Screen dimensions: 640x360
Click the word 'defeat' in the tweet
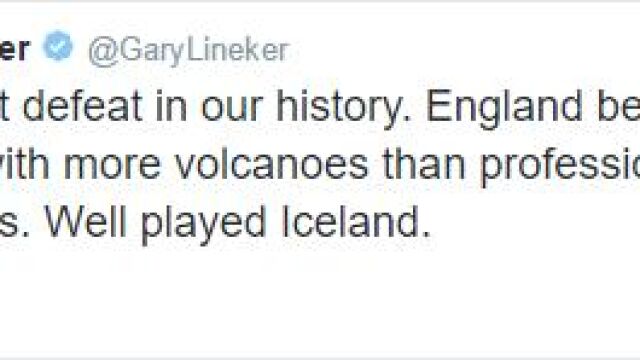click(83, 106)
